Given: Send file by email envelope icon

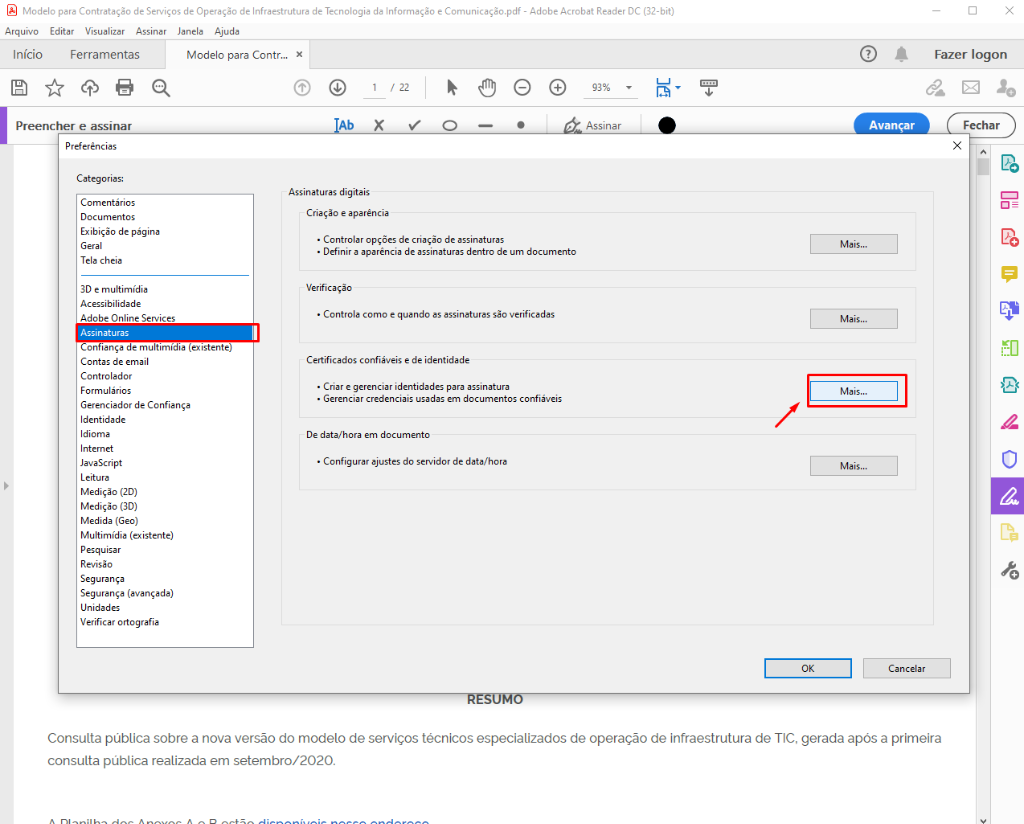Looking at the screenshot, I should (x=970, y=88).
